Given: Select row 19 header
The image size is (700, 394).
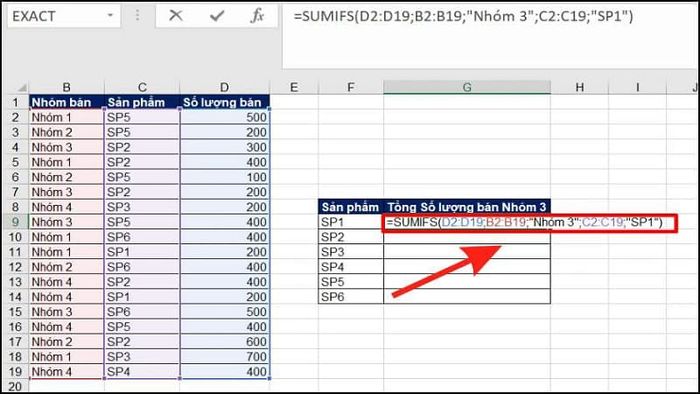Looking at the screenshot, I should click(15, 372).
